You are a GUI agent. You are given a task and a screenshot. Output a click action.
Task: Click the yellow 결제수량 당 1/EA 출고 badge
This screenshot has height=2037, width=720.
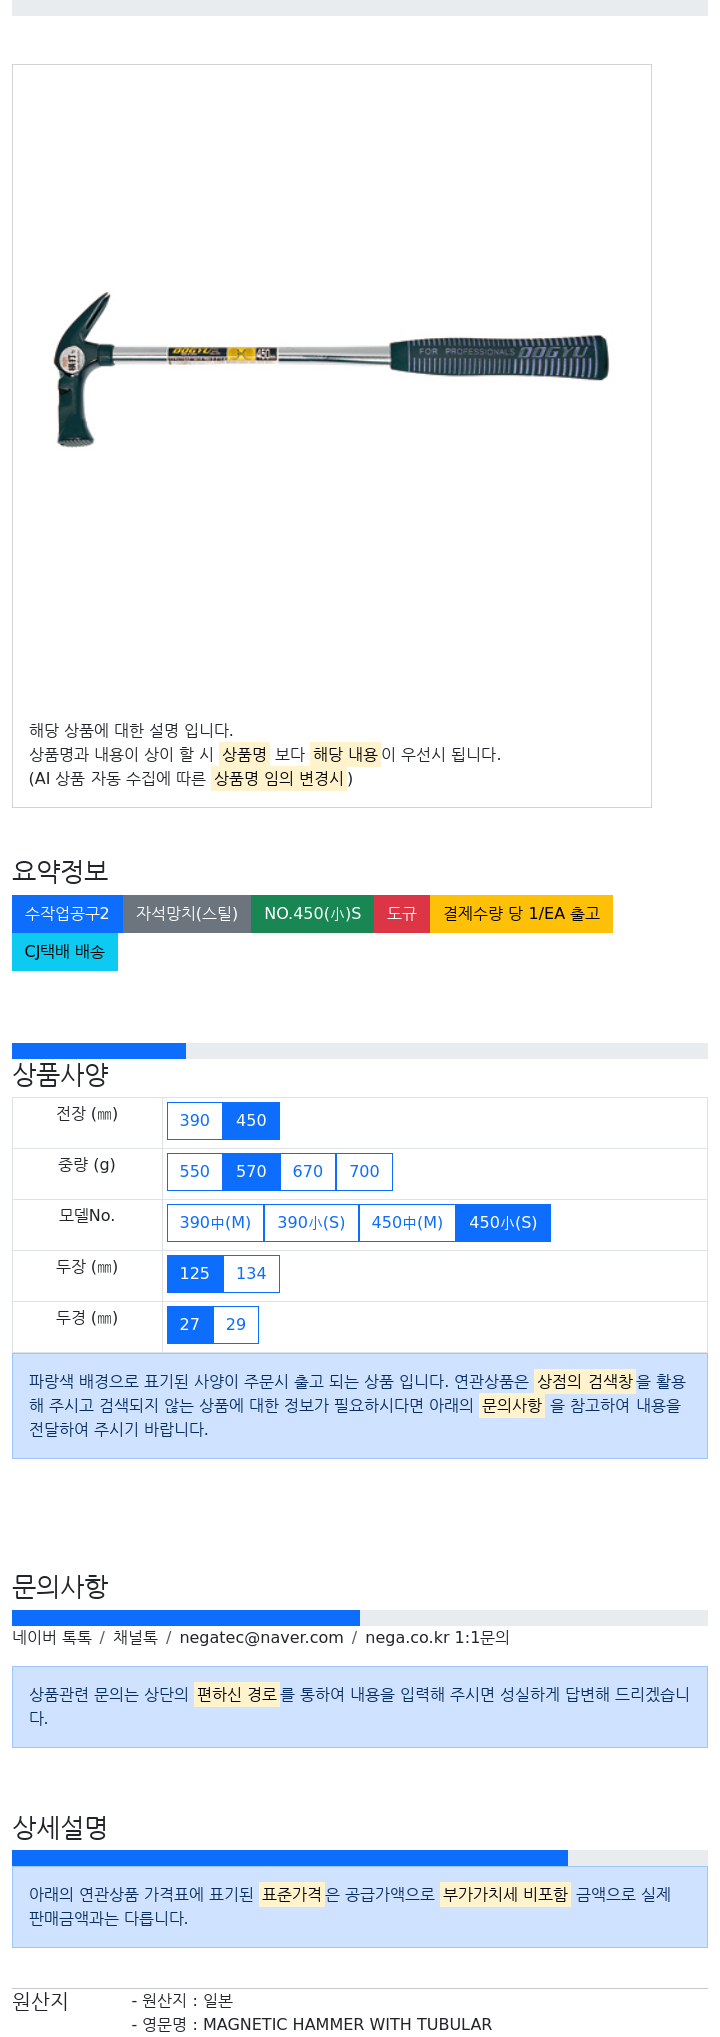pyautogui.click(x=521, y=914)
